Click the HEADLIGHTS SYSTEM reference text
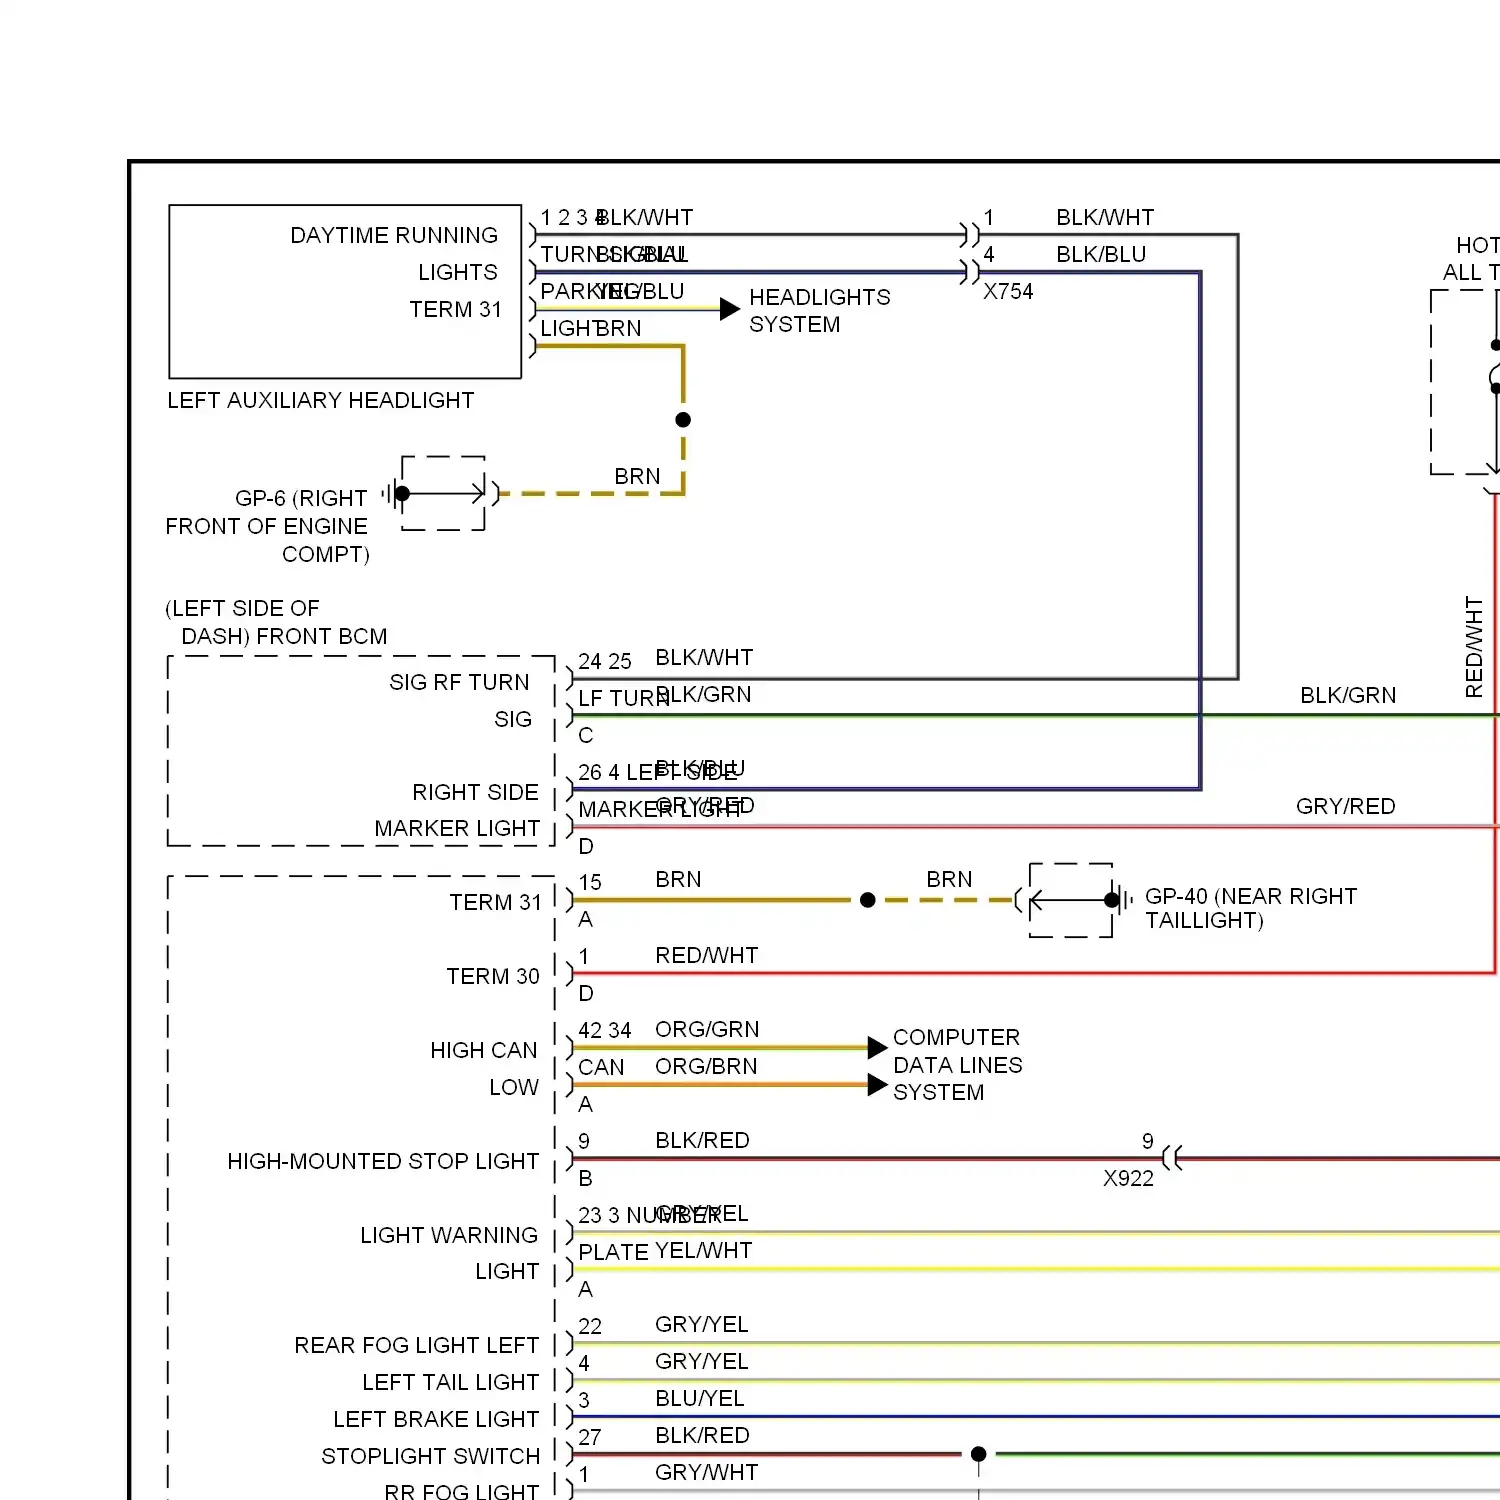Image resolution: width=1500 pixels, height=1500 pixels. pos(819,311)
